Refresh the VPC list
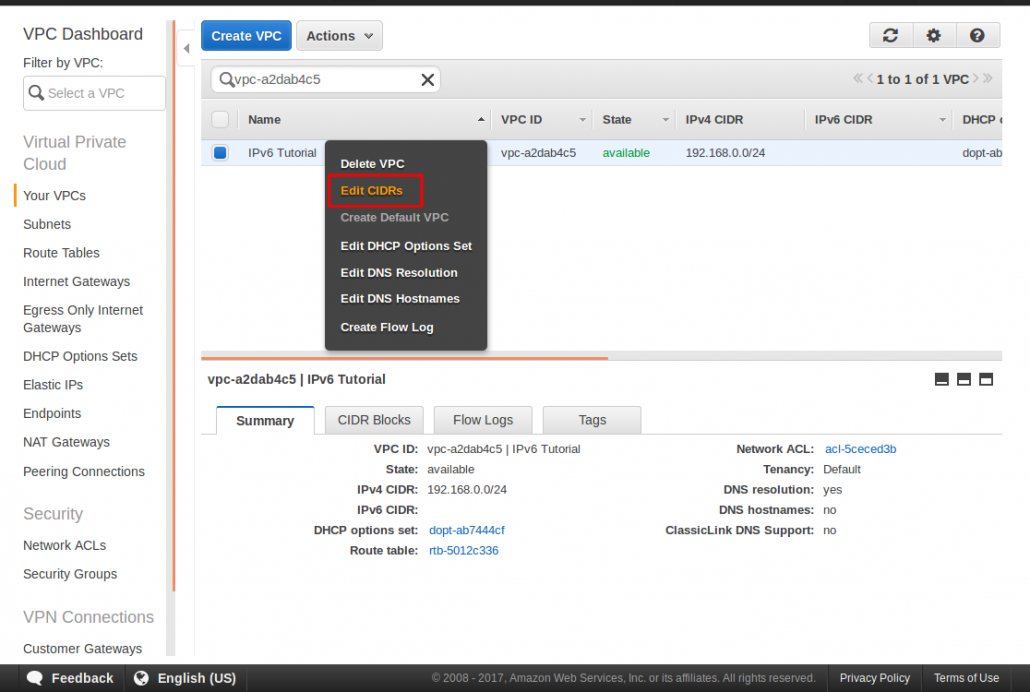Viewport: 1030px width, 692px height. point(890,35)
